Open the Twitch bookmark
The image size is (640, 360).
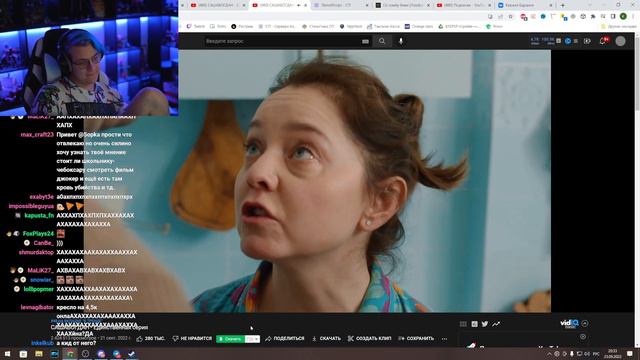196,26
